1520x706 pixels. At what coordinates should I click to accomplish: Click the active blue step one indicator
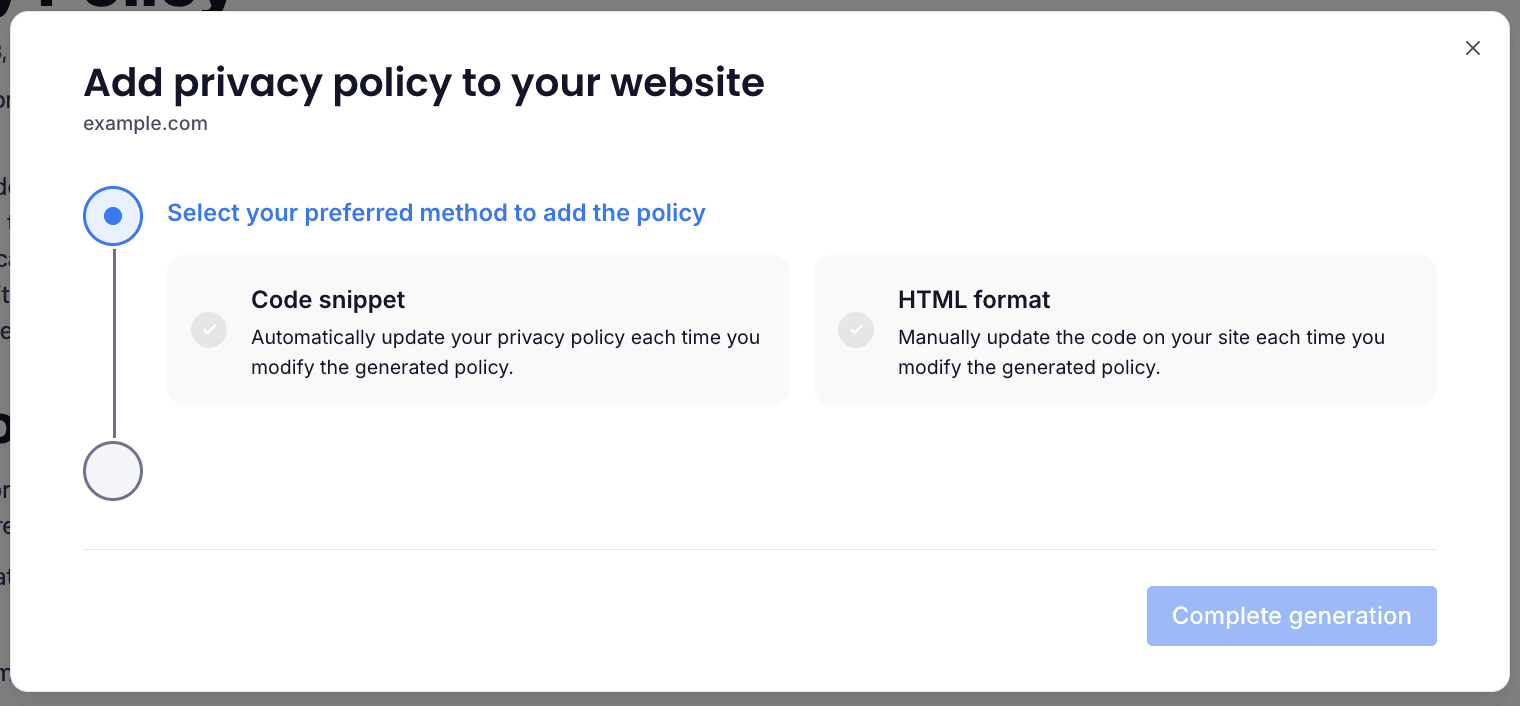113,216
